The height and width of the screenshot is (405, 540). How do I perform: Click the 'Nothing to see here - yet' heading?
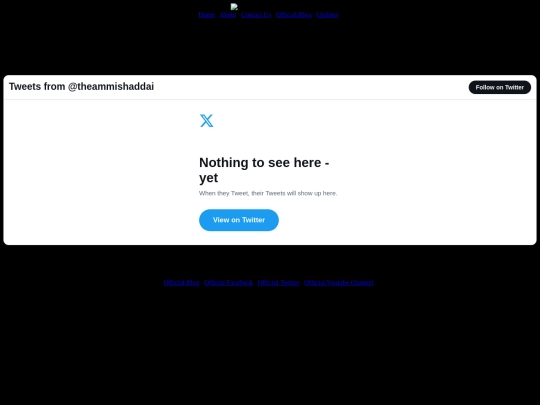[264, 170]
